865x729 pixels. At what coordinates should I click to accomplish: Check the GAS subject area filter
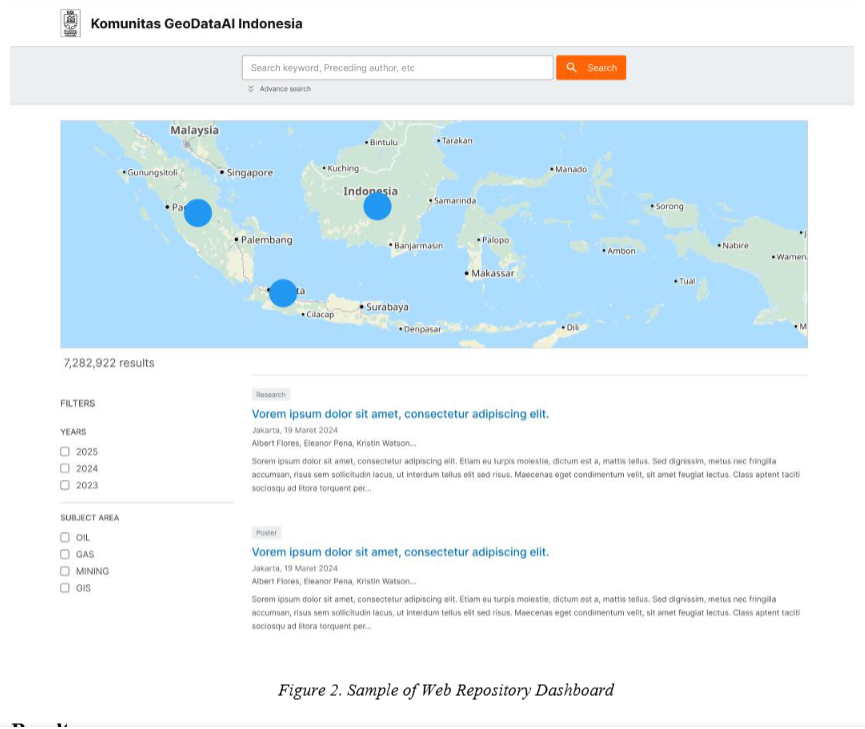click(65, 553)
